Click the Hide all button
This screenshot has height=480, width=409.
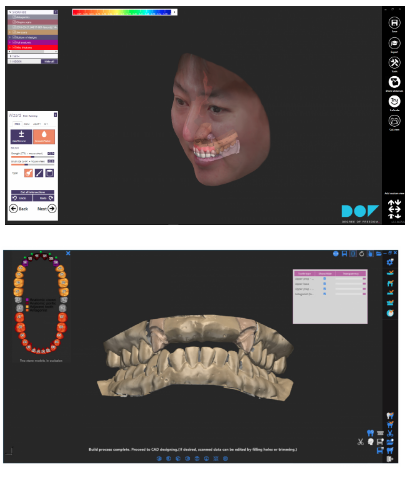(49, 61)
